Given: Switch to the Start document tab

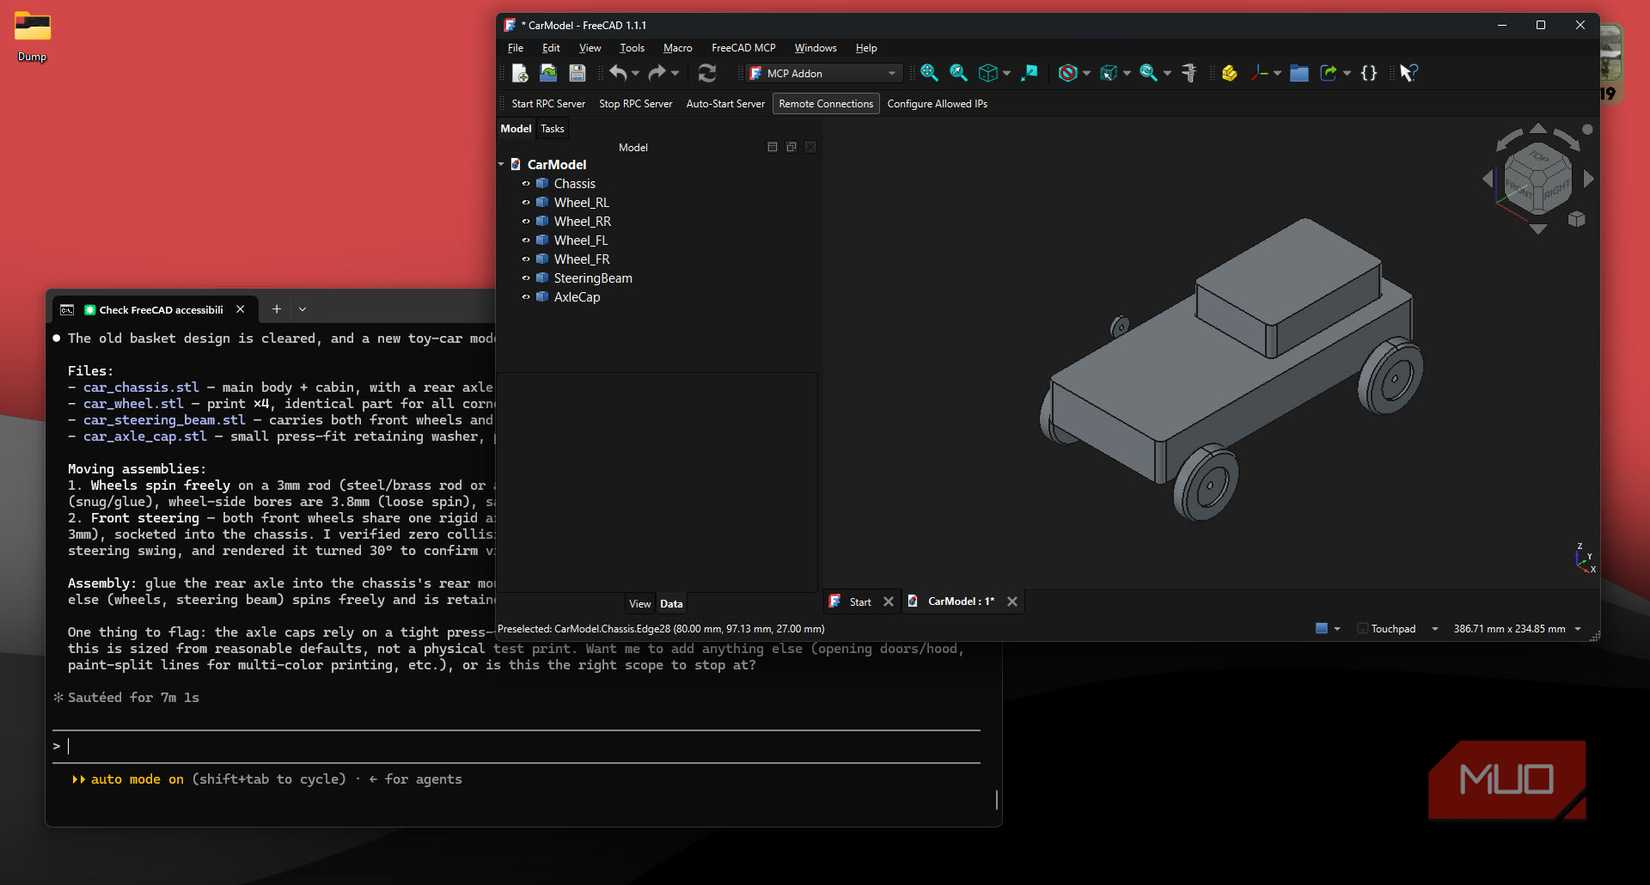Looking at the screenshot, I should pyautogui.click(x=860, y=602).
